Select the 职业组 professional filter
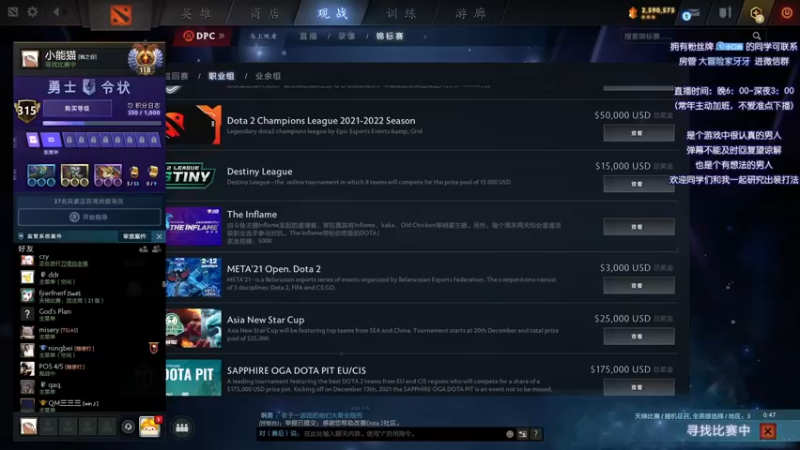This screenshot has width=800, height=450. tap(221, 76)
